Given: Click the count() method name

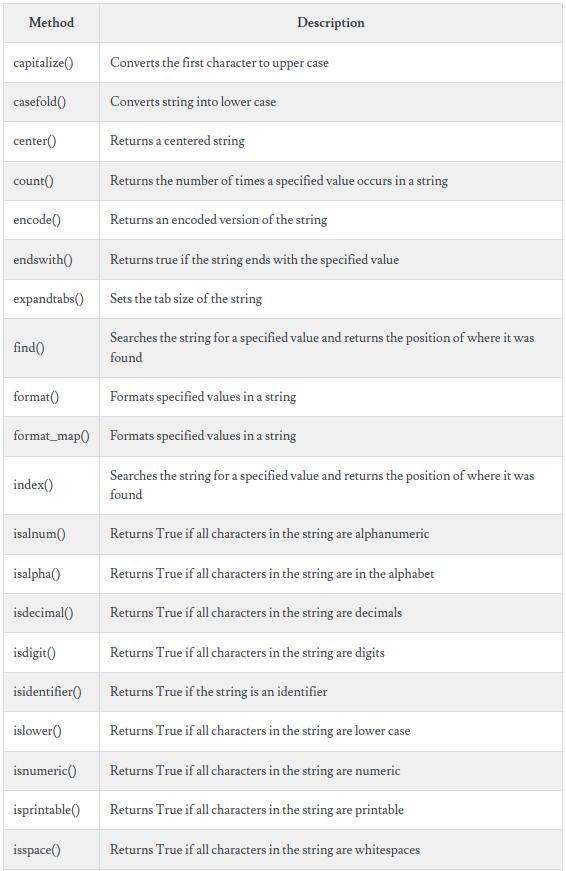Looking at the screenshot, I should (33, 181).
